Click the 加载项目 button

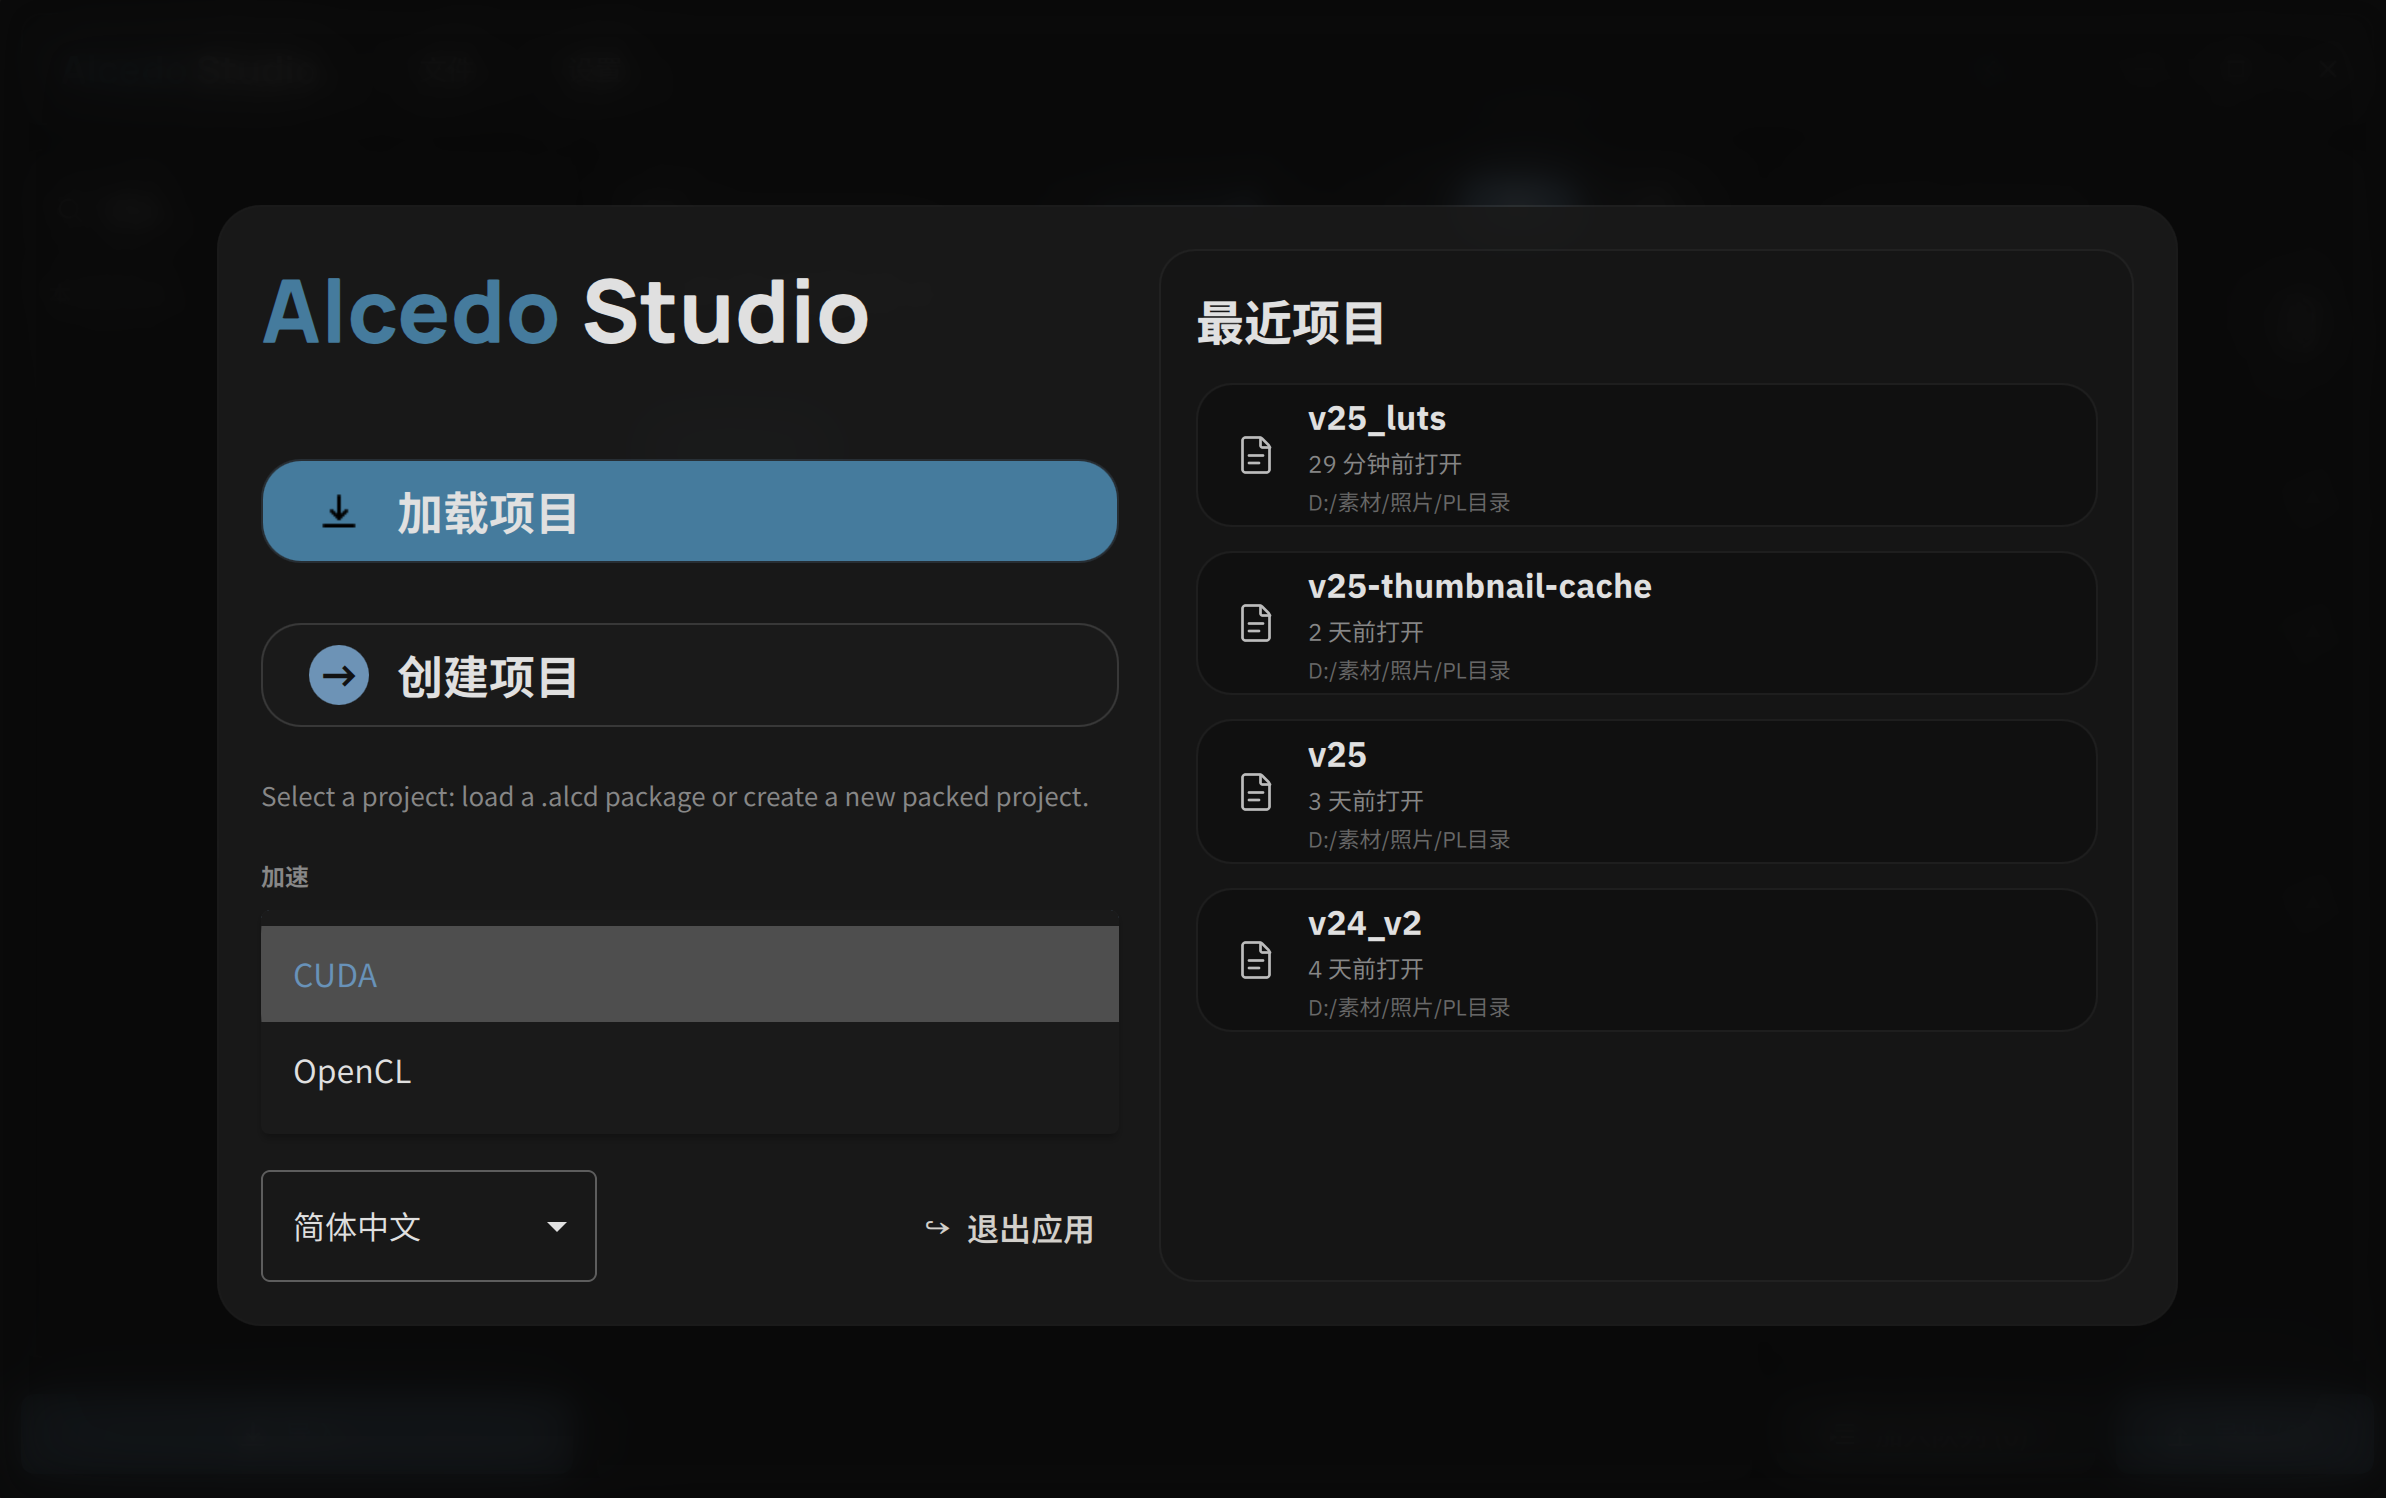click(x=690, y=511)
